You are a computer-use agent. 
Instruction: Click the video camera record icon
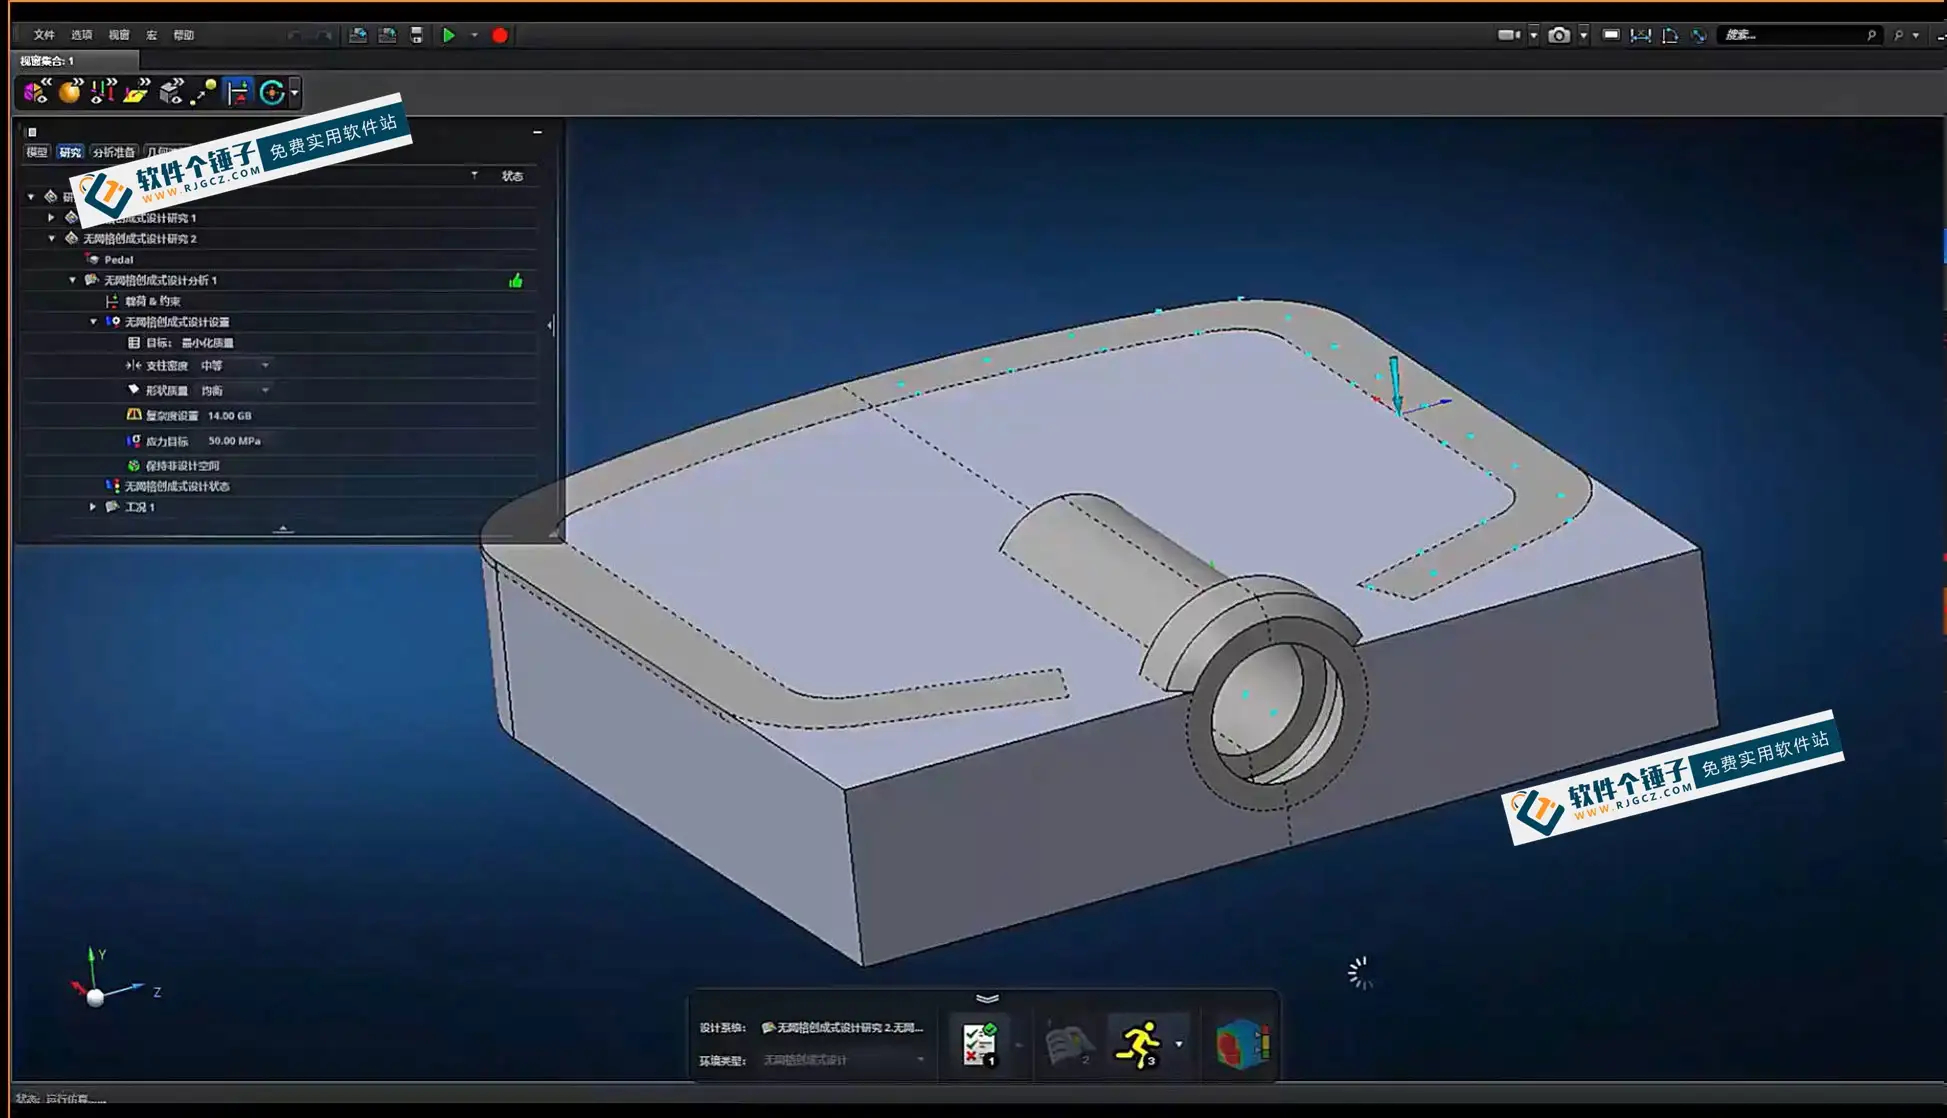point(1508,35)
